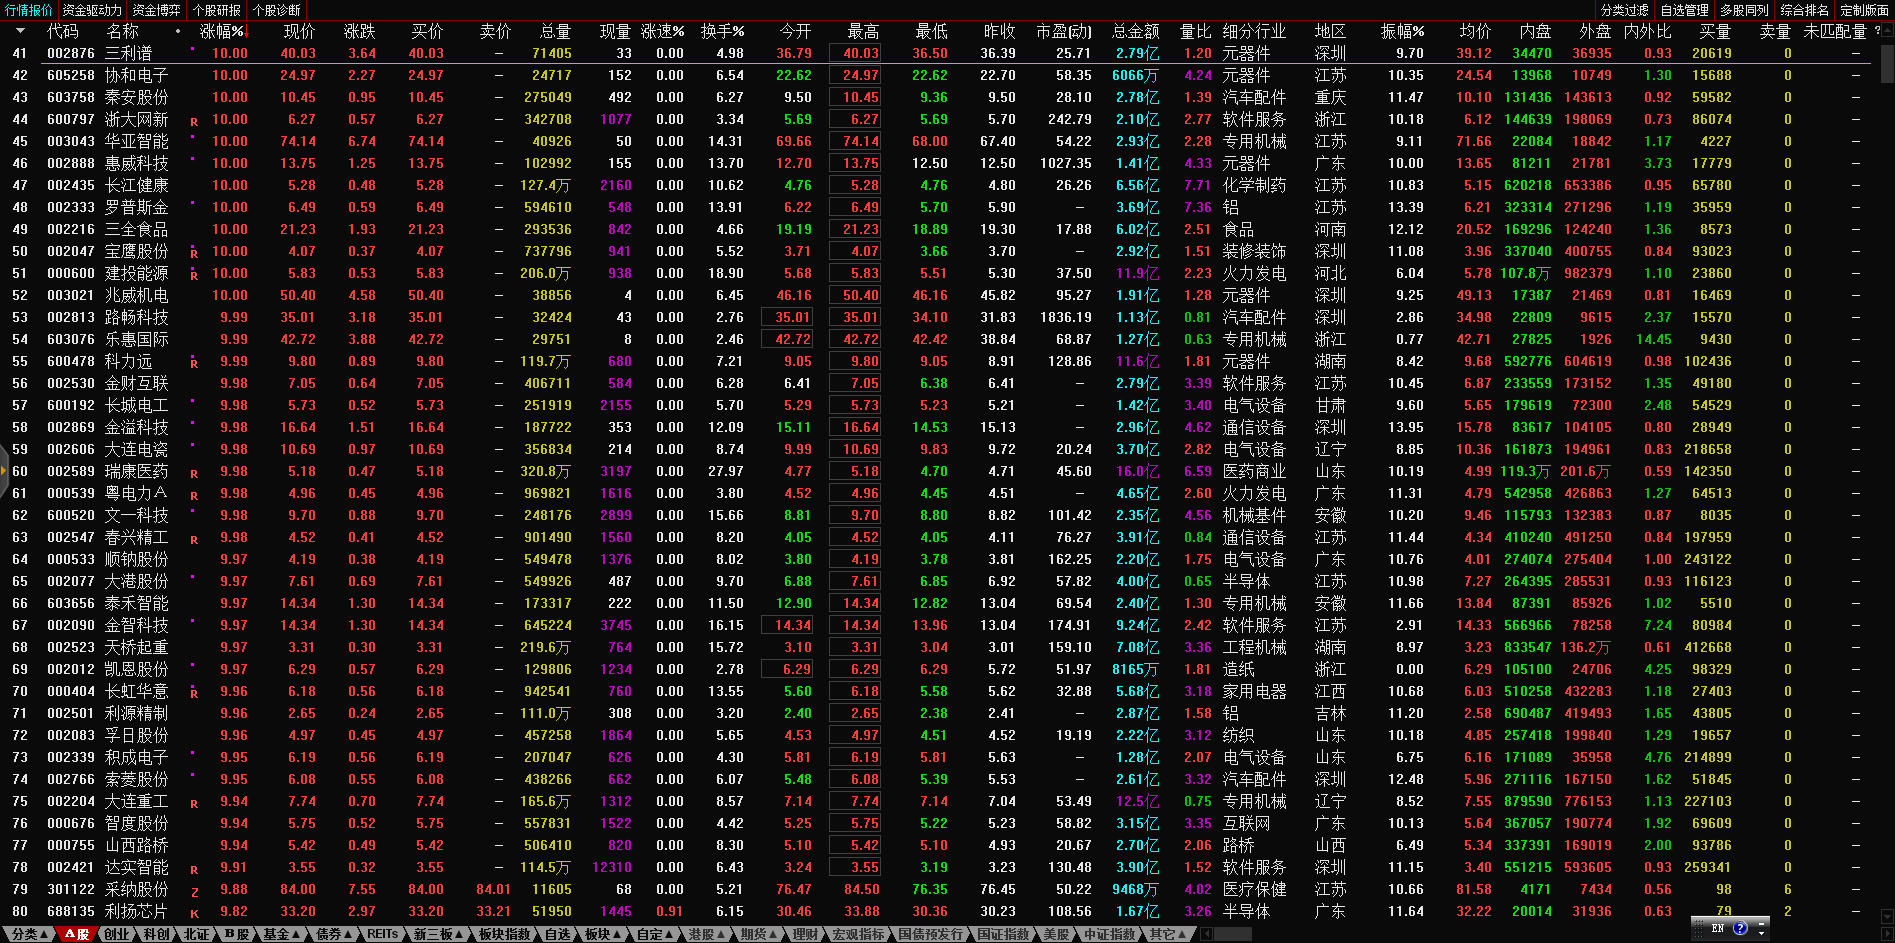This screenshot has width=1895, height=943.
Task: Expand the 期货 tab menu
Action: (x=759, y=934)
